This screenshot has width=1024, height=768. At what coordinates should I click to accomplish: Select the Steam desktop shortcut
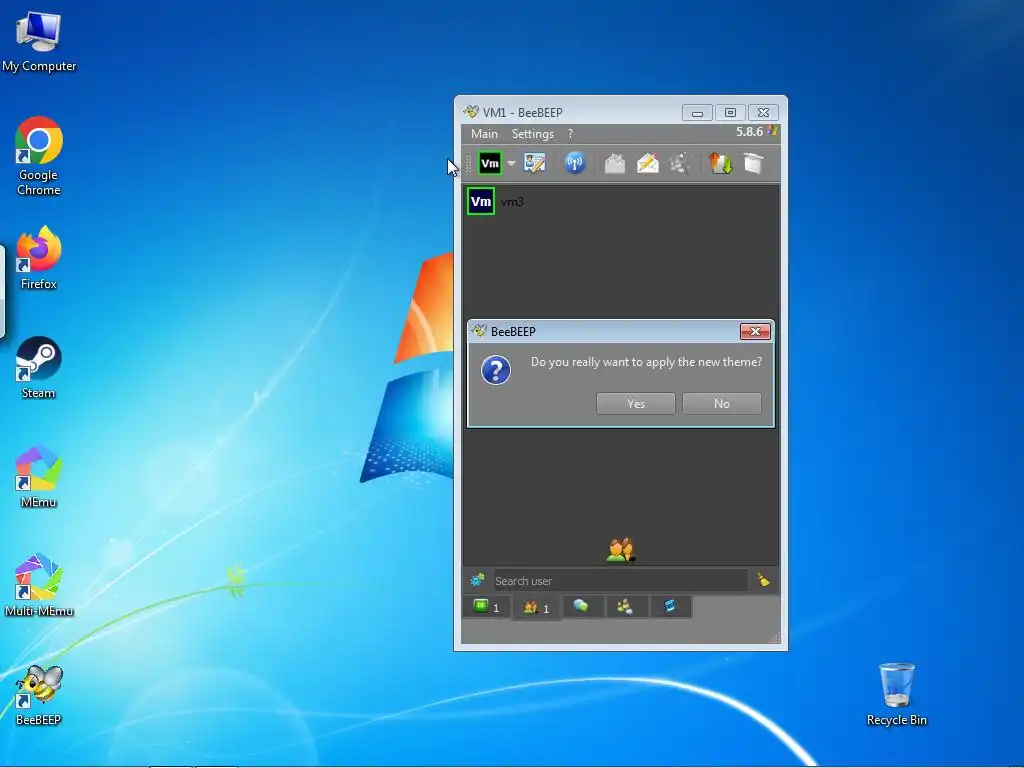(x=39, y=368)
